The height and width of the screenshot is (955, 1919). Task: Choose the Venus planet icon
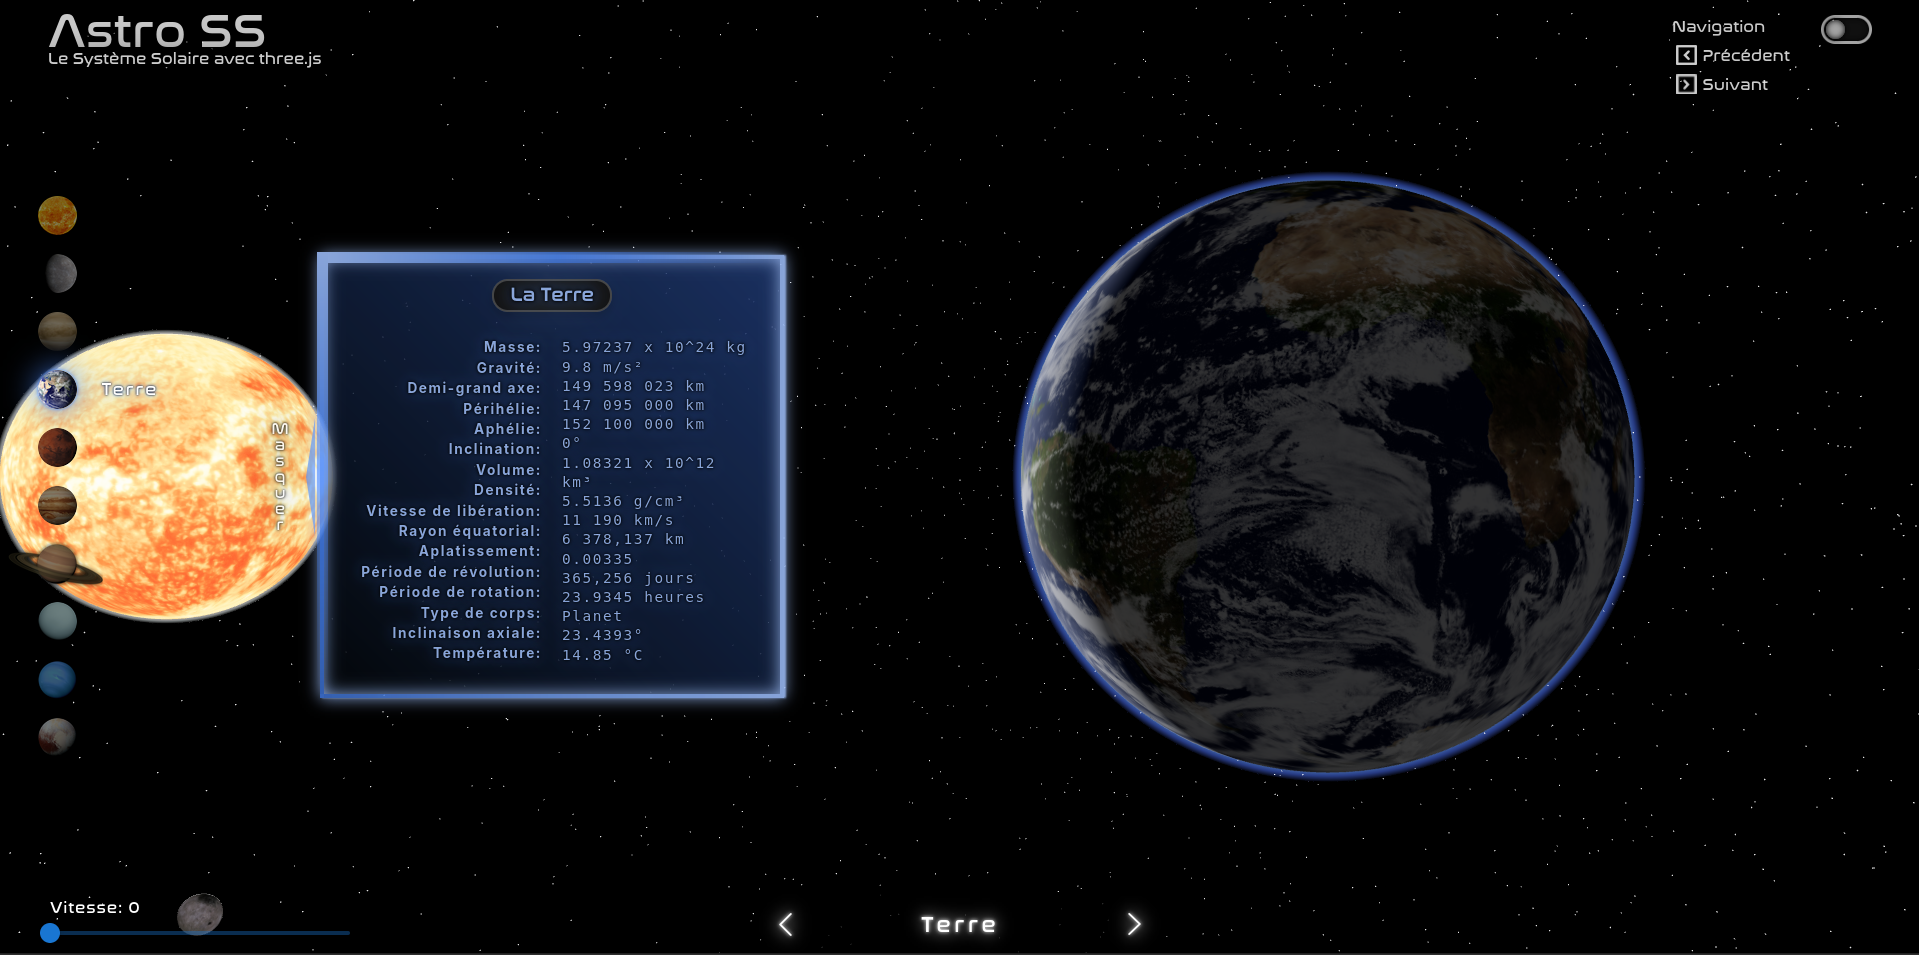tap(57, 331)
